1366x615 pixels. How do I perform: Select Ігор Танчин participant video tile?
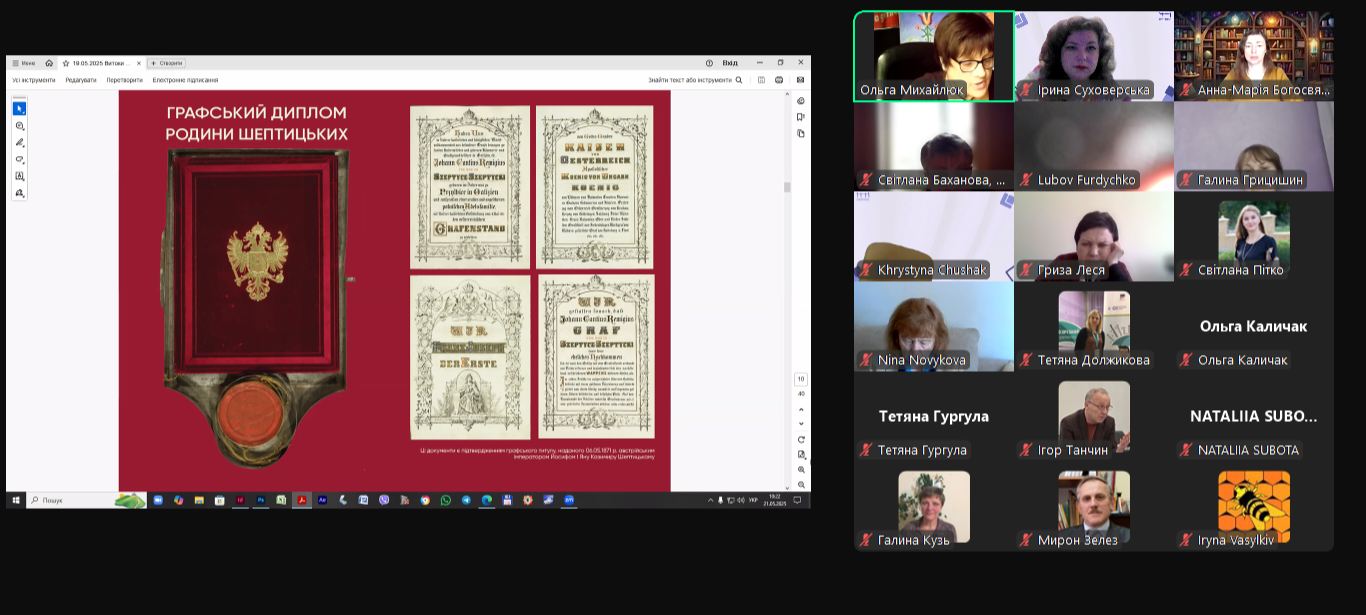[1093, 416]
